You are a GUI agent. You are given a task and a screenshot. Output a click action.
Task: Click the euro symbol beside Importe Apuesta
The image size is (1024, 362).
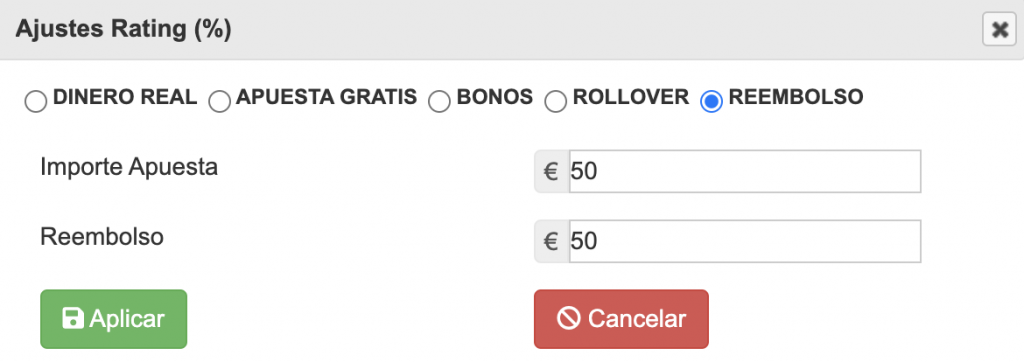[551, 172]
